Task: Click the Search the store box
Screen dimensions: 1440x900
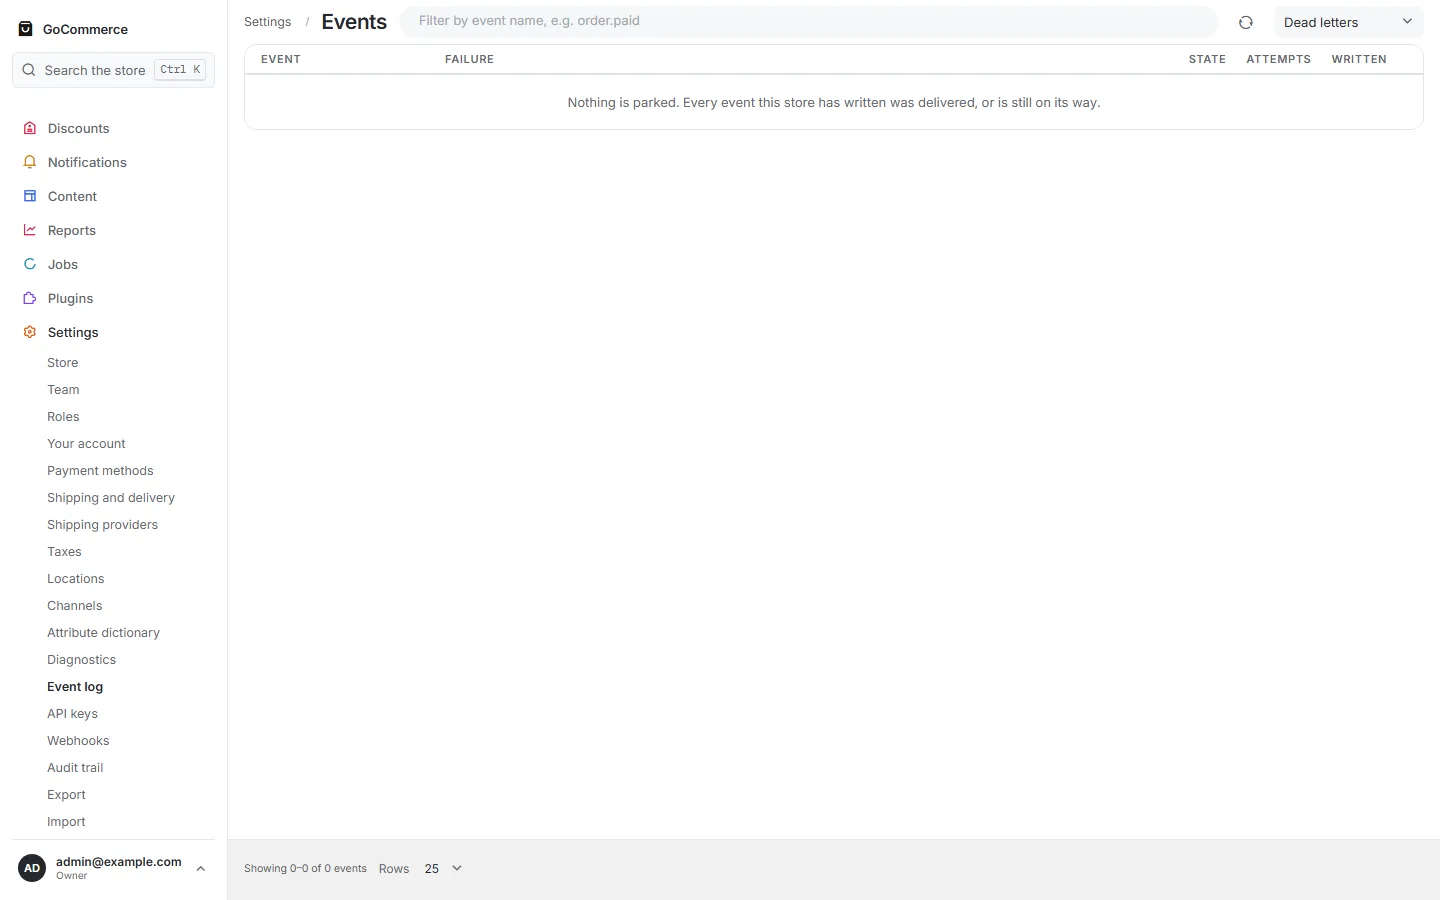Action: [x=113, y=70]
